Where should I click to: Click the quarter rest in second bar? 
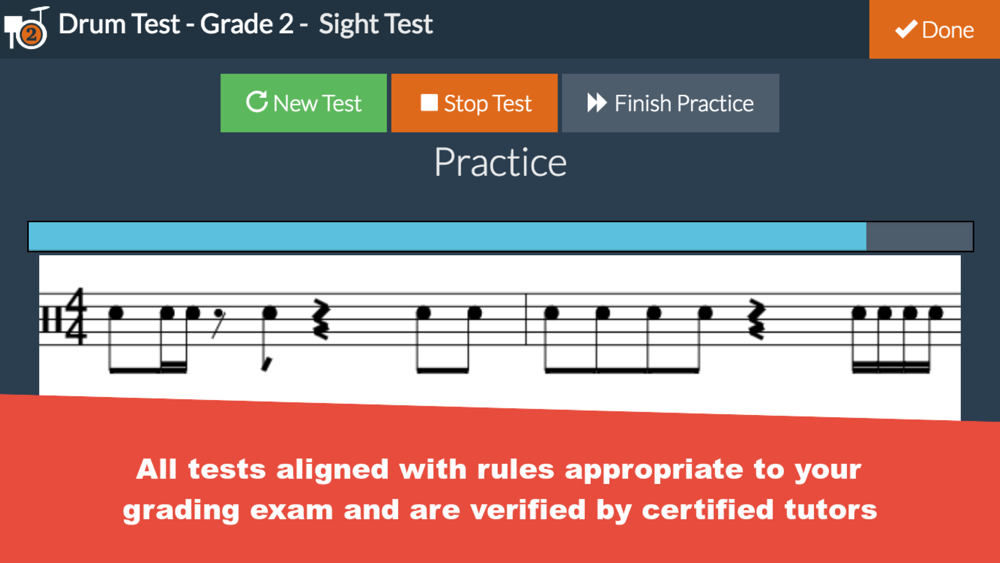point(756,319)
